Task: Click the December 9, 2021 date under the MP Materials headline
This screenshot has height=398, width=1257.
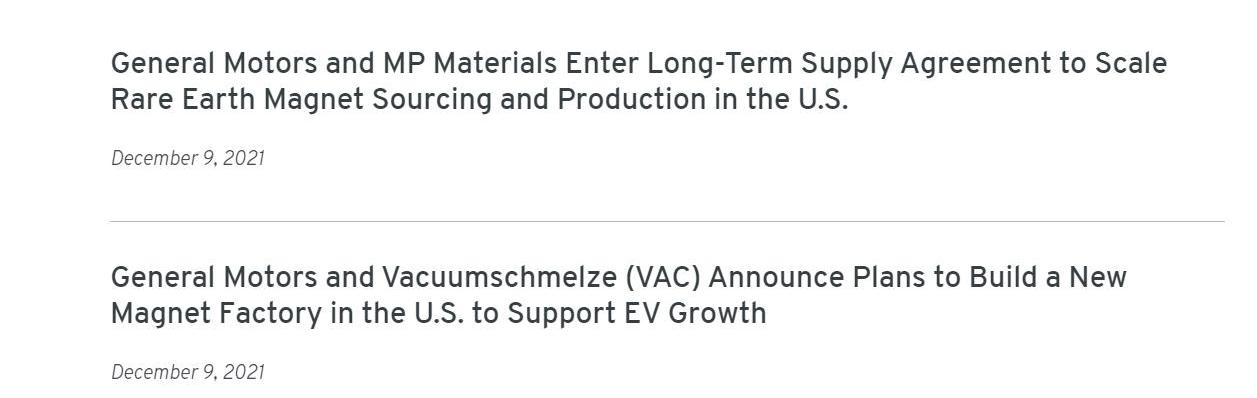Action: point(188,159)
